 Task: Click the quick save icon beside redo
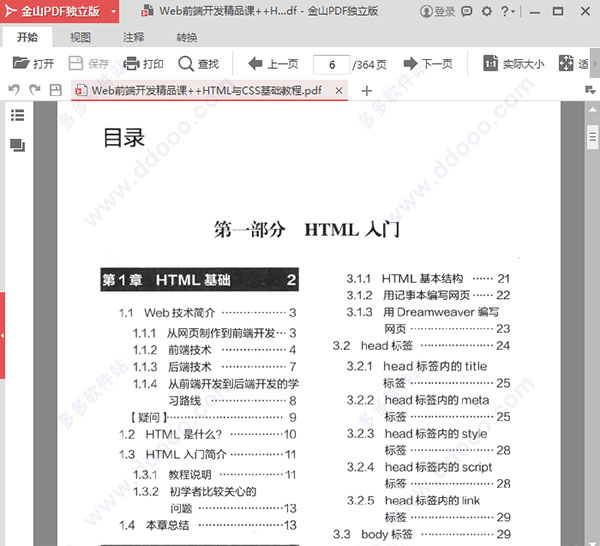coord(55,90)
